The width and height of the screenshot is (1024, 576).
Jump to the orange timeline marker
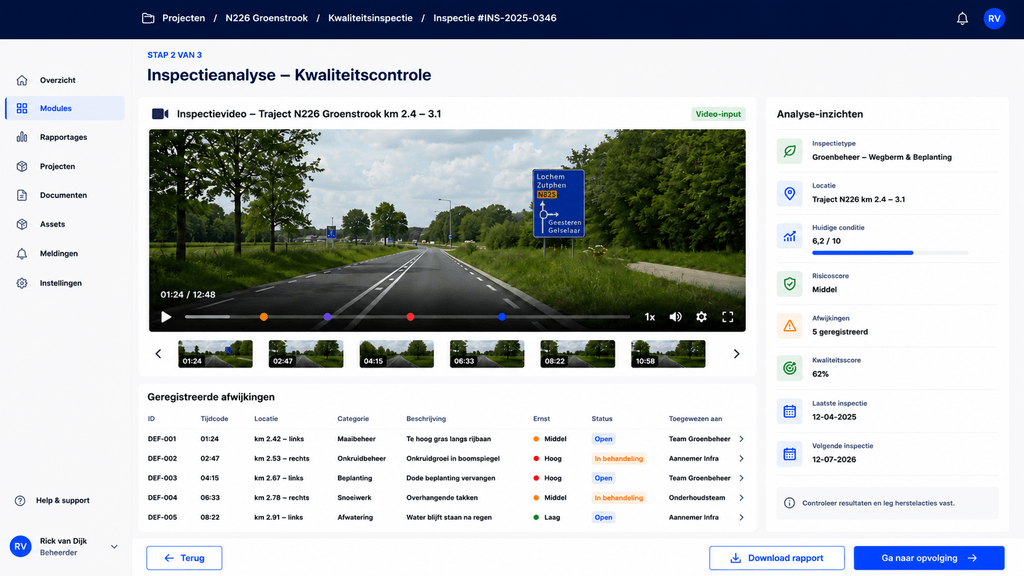pyautogui.click(x=264, y=317)
